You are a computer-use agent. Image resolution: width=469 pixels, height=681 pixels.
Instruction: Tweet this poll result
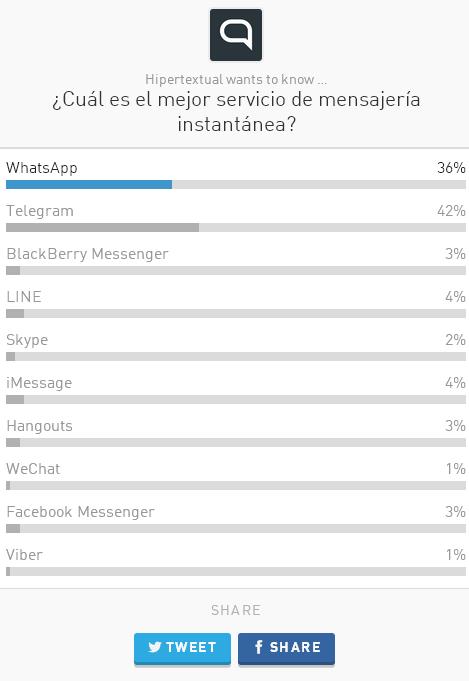[x=182, y=648]
